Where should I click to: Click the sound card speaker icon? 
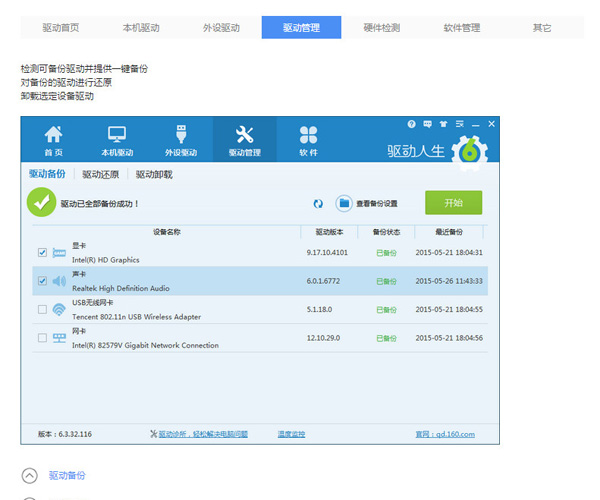click(59, 281)
